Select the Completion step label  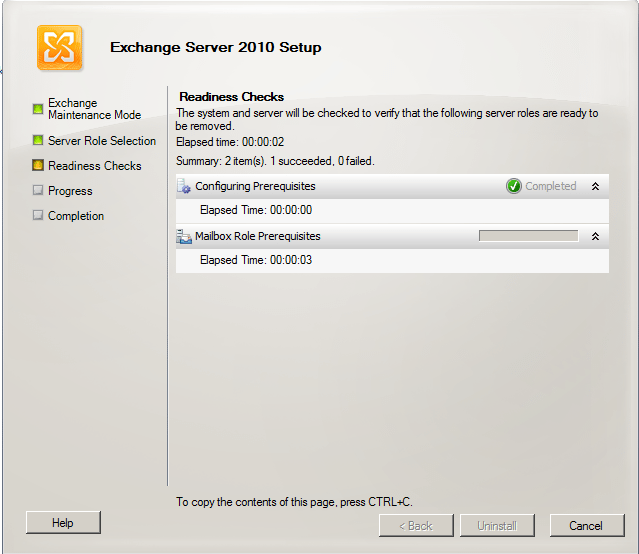click(76, 216)
